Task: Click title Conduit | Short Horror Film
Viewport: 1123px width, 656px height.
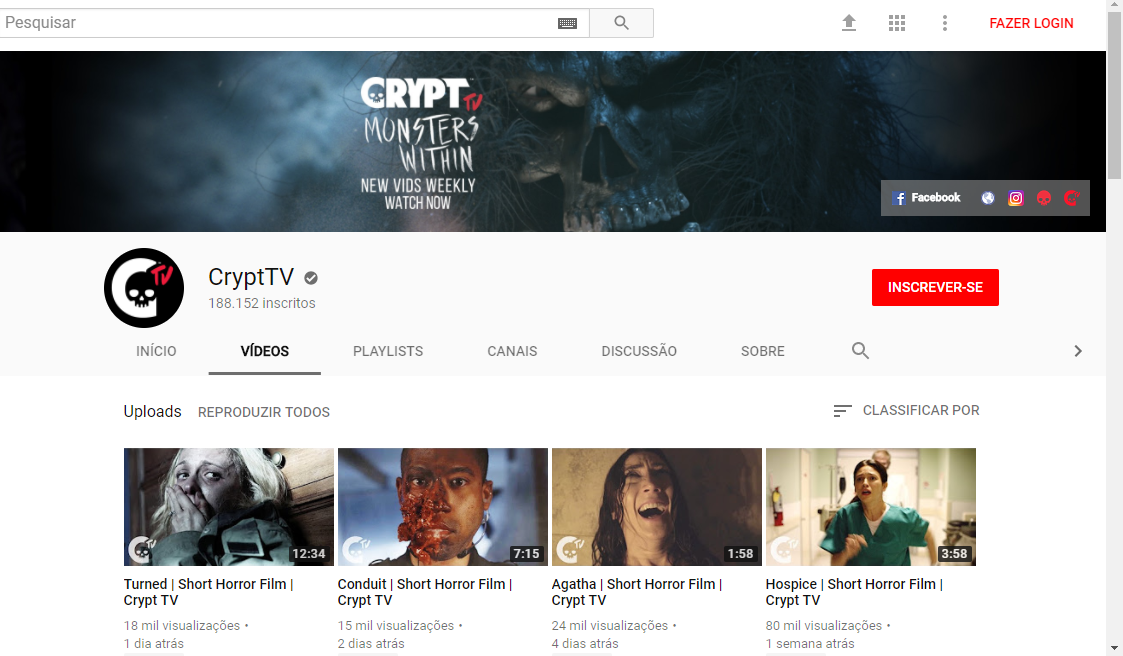Action: (425, 592)
